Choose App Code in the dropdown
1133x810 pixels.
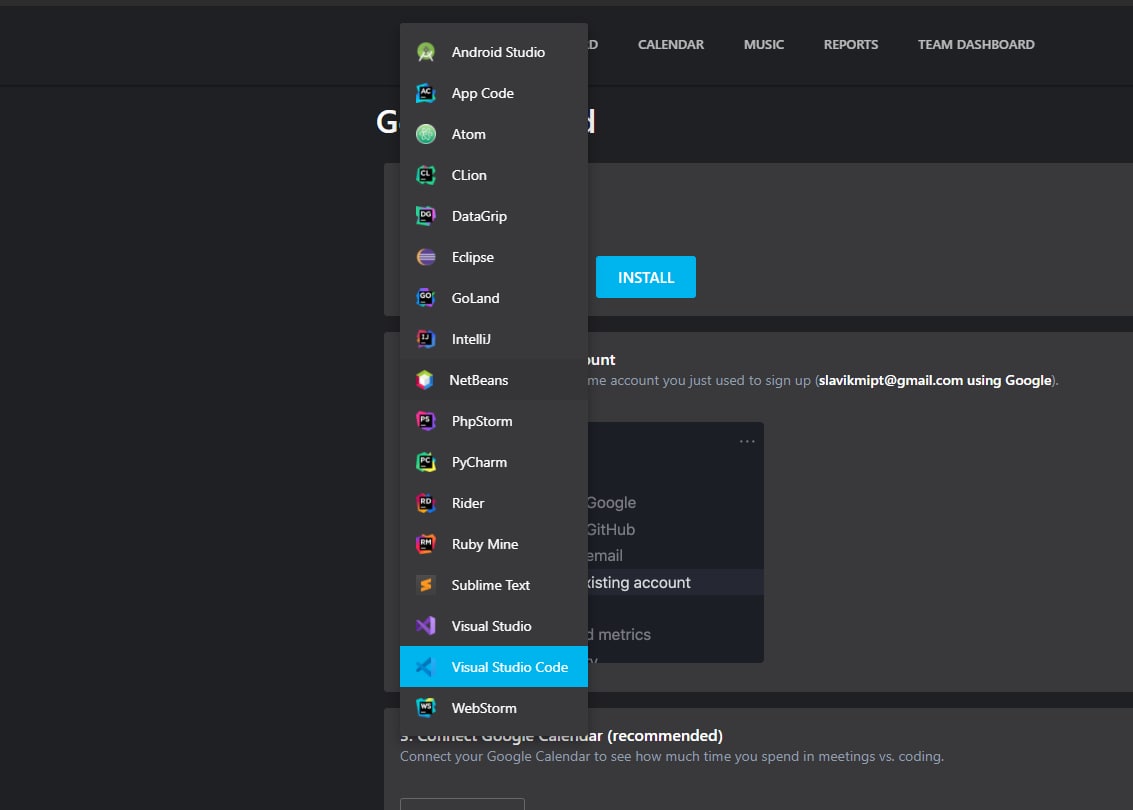pos(494,93)
